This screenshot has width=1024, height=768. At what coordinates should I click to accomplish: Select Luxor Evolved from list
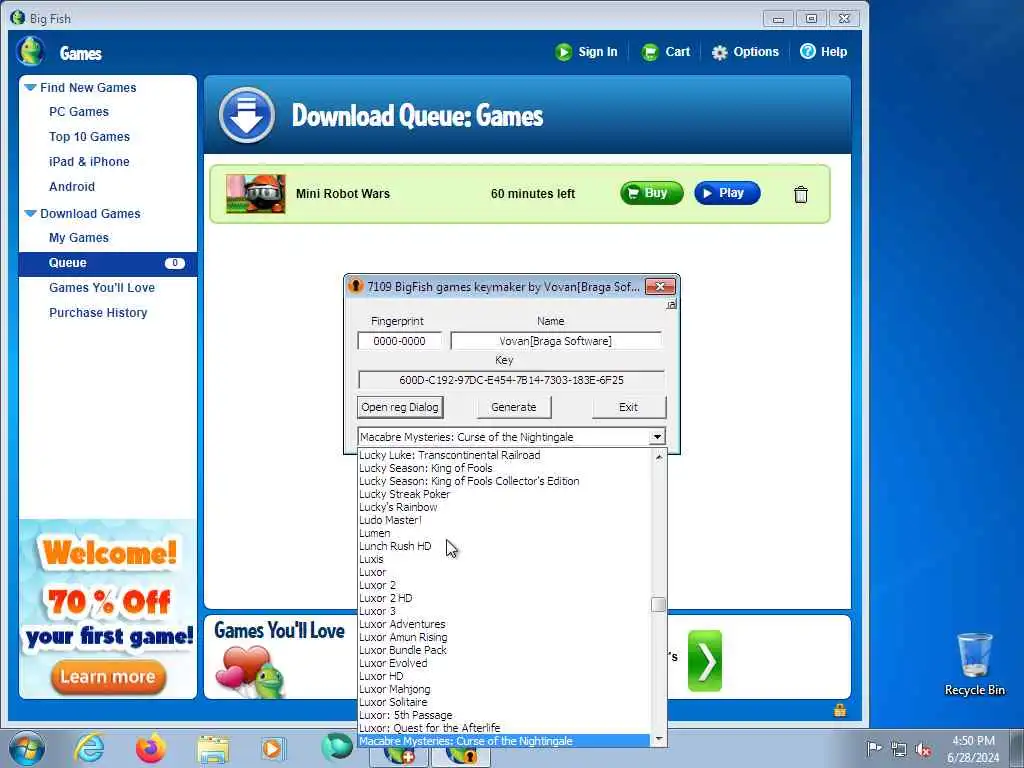[504, 664]
